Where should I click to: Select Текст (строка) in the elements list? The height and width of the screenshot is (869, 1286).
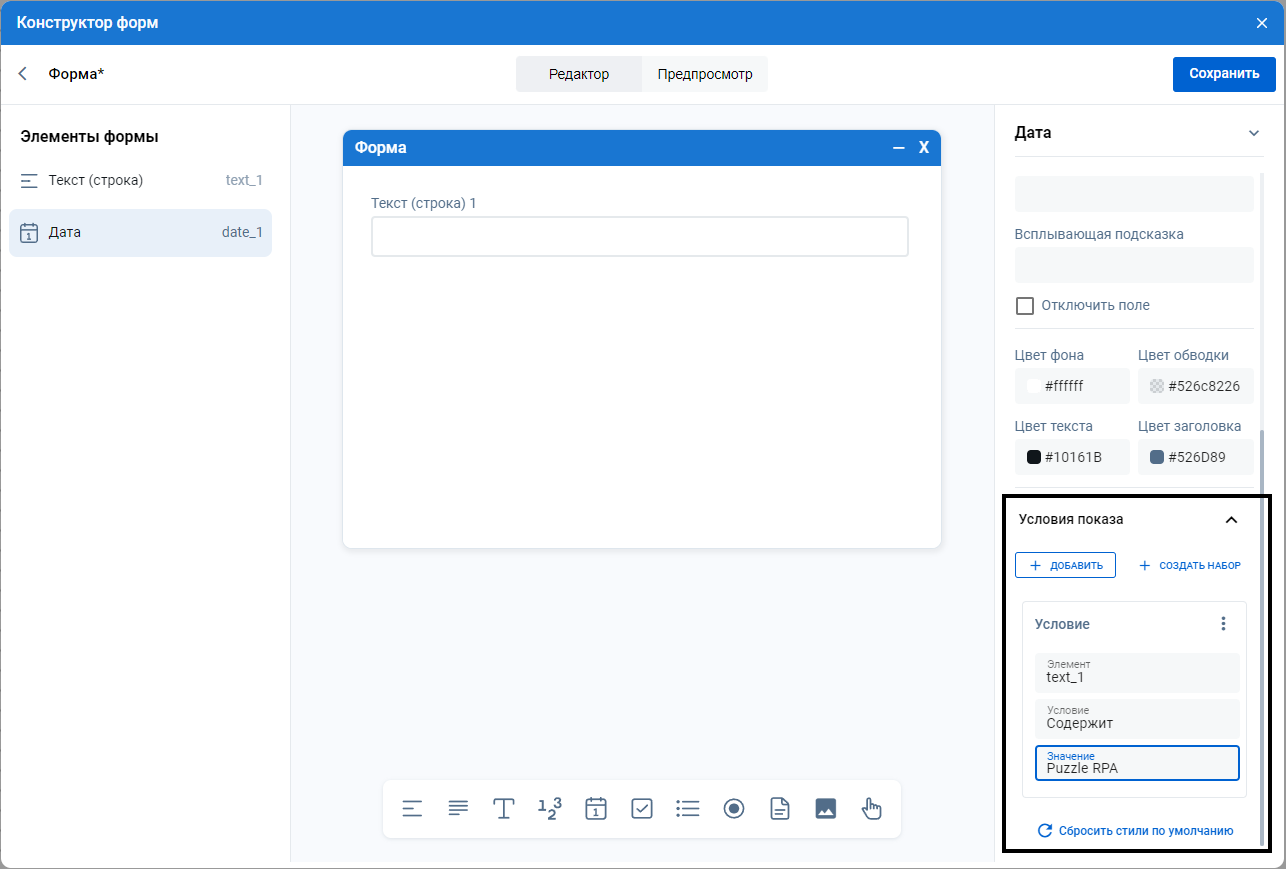(141, 180)
